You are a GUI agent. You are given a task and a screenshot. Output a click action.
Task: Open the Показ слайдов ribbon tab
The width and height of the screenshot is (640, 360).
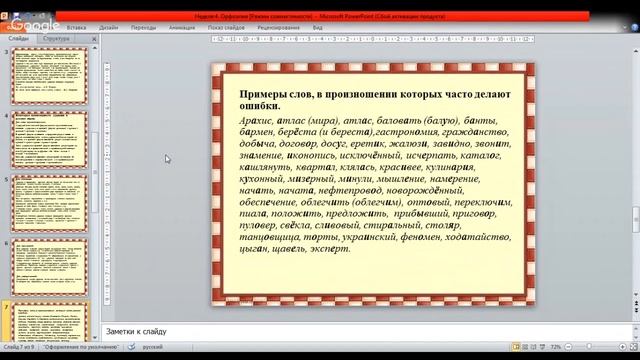tap(226, 28)
